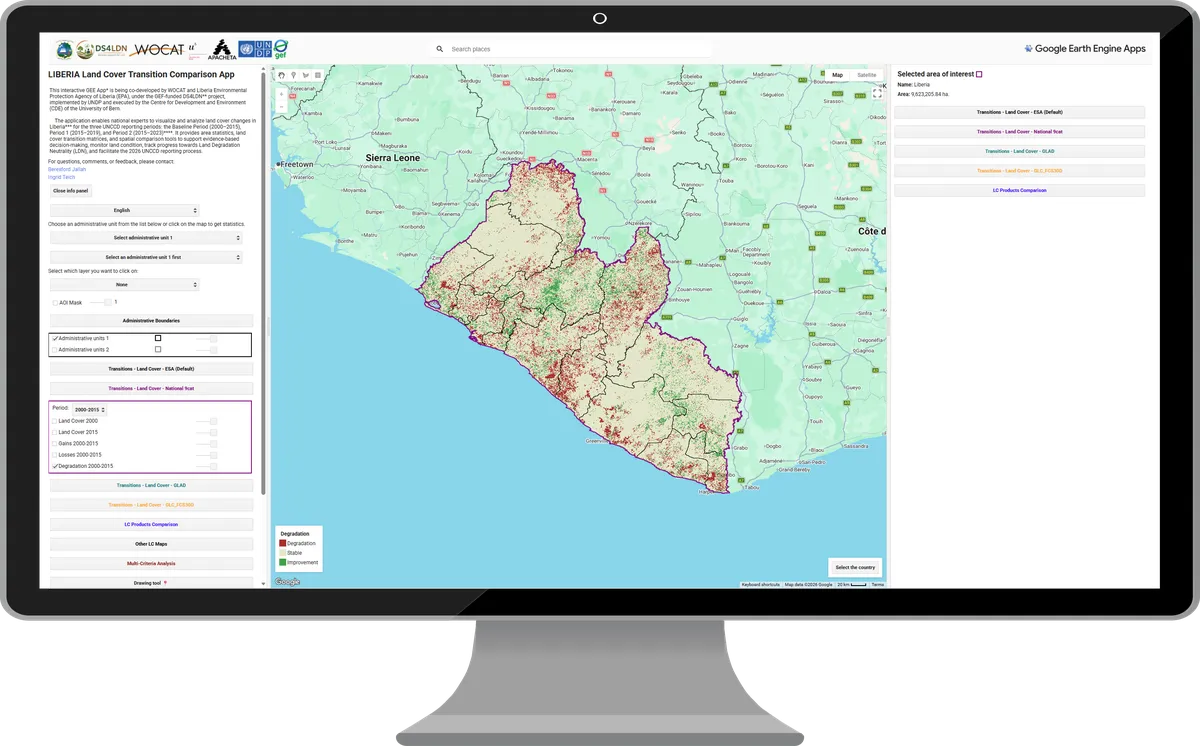Click the WOCAT logo in header

click(x=158, y=49)
